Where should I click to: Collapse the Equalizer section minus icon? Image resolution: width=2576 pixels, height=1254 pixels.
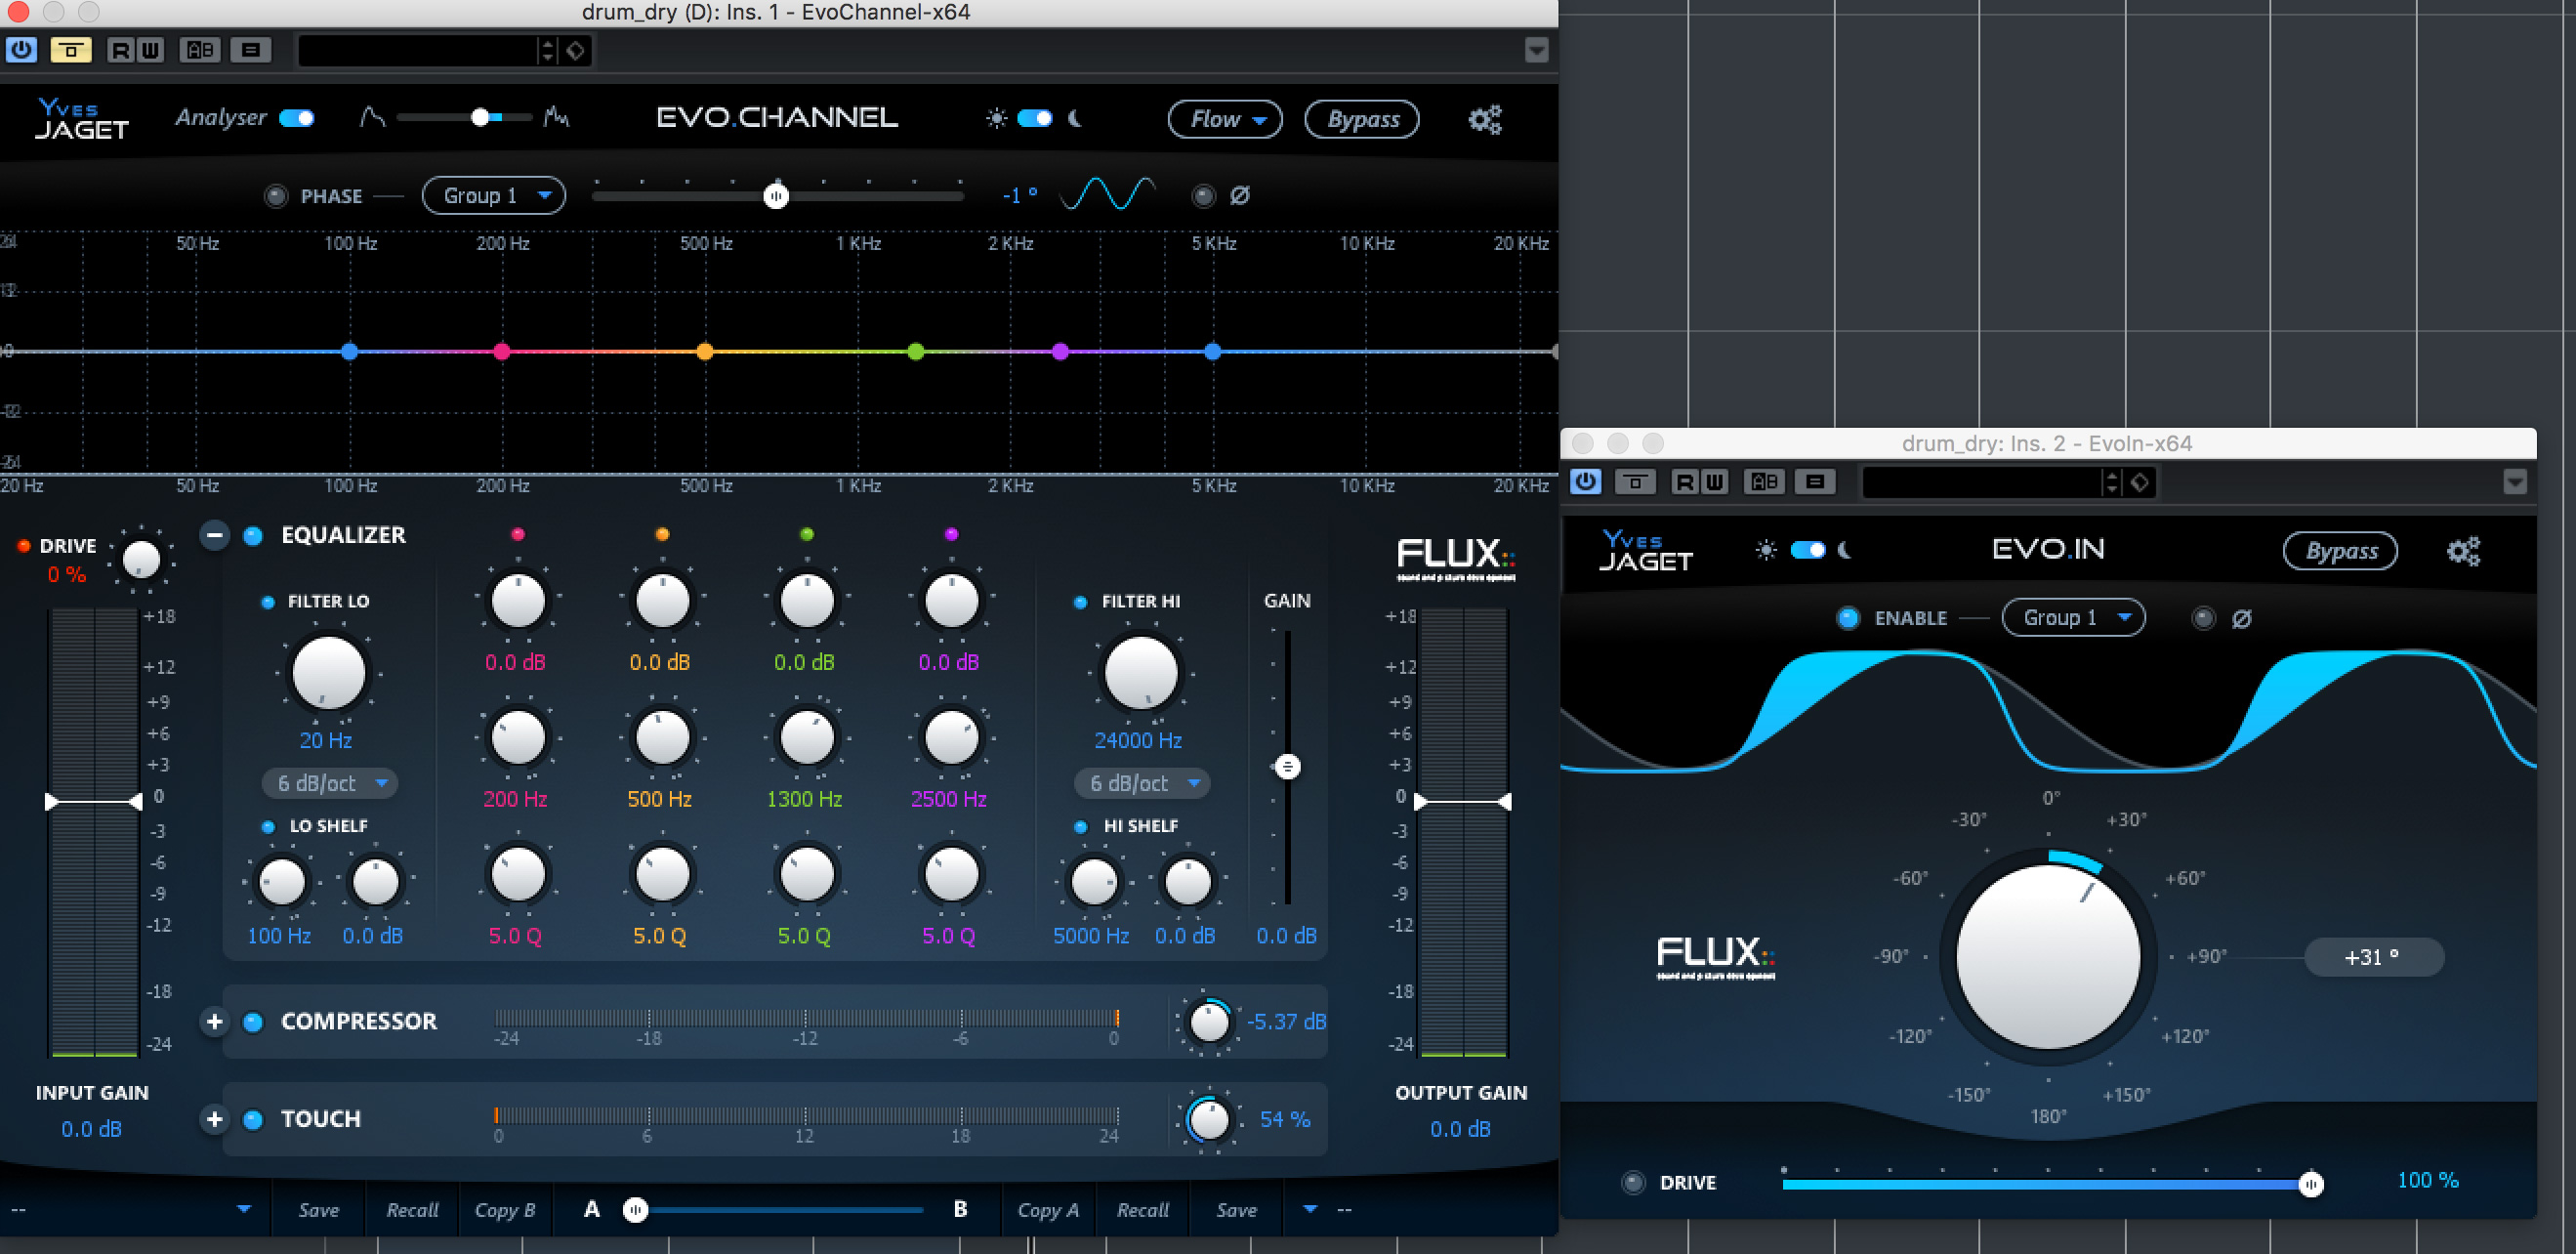pyautogui.click(x=214, y=535)
